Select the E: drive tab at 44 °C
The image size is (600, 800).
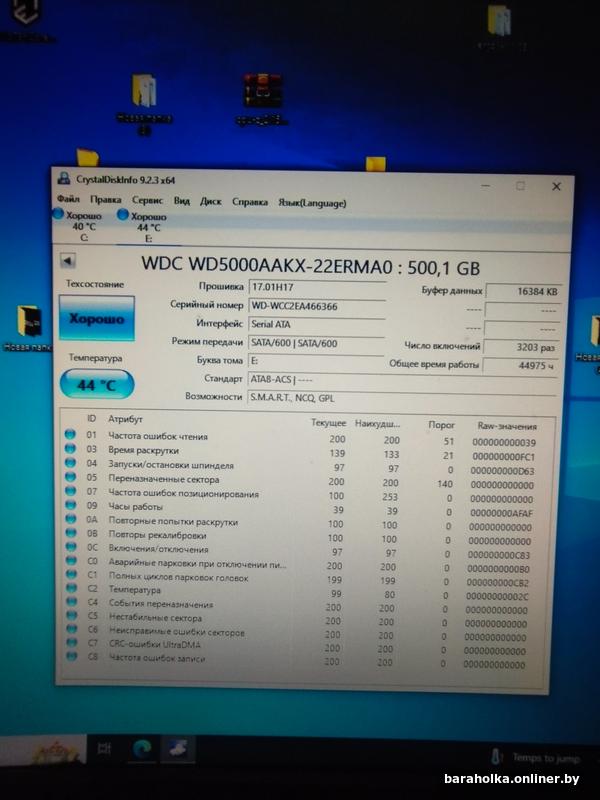(143, 227)
